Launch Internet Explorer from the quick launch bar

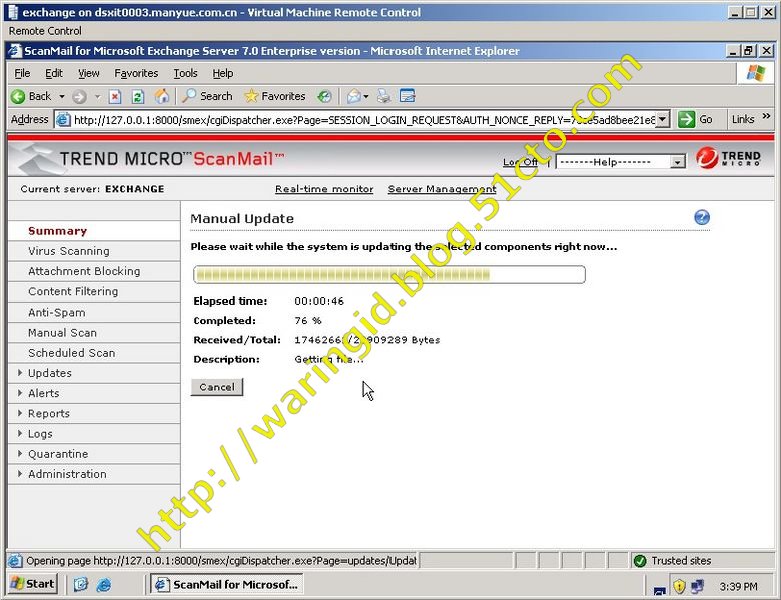coord(103,584)
